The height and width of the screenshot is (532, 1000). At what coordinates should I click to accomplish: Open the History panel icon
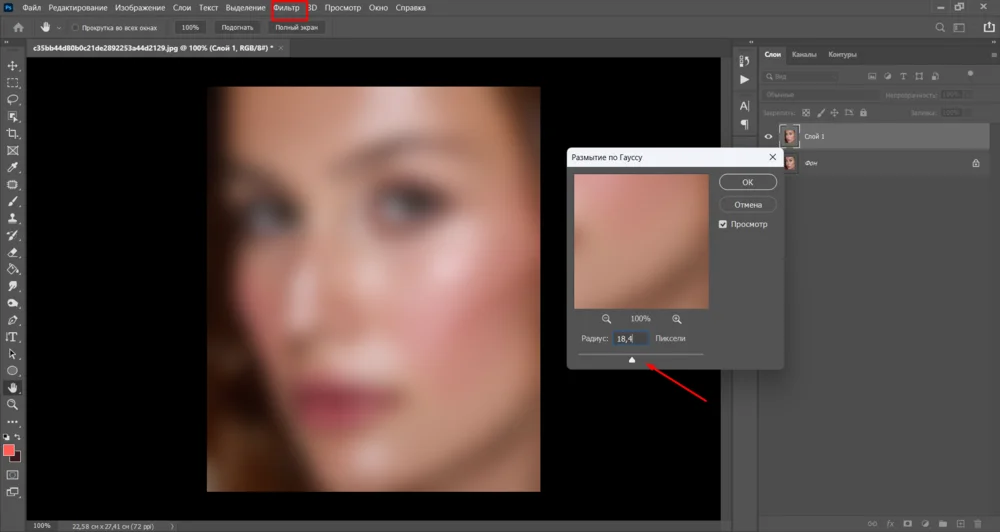click(744, 60)
